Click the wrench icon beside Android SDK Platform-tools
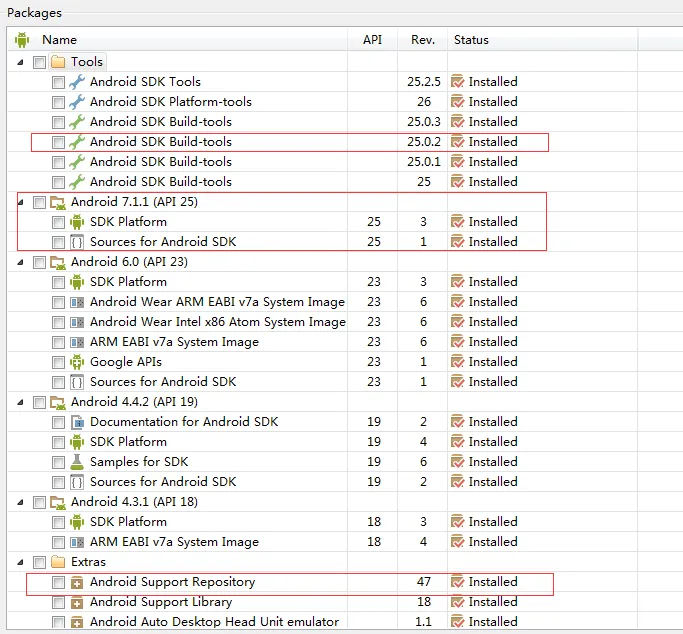 tap(77, 102)
